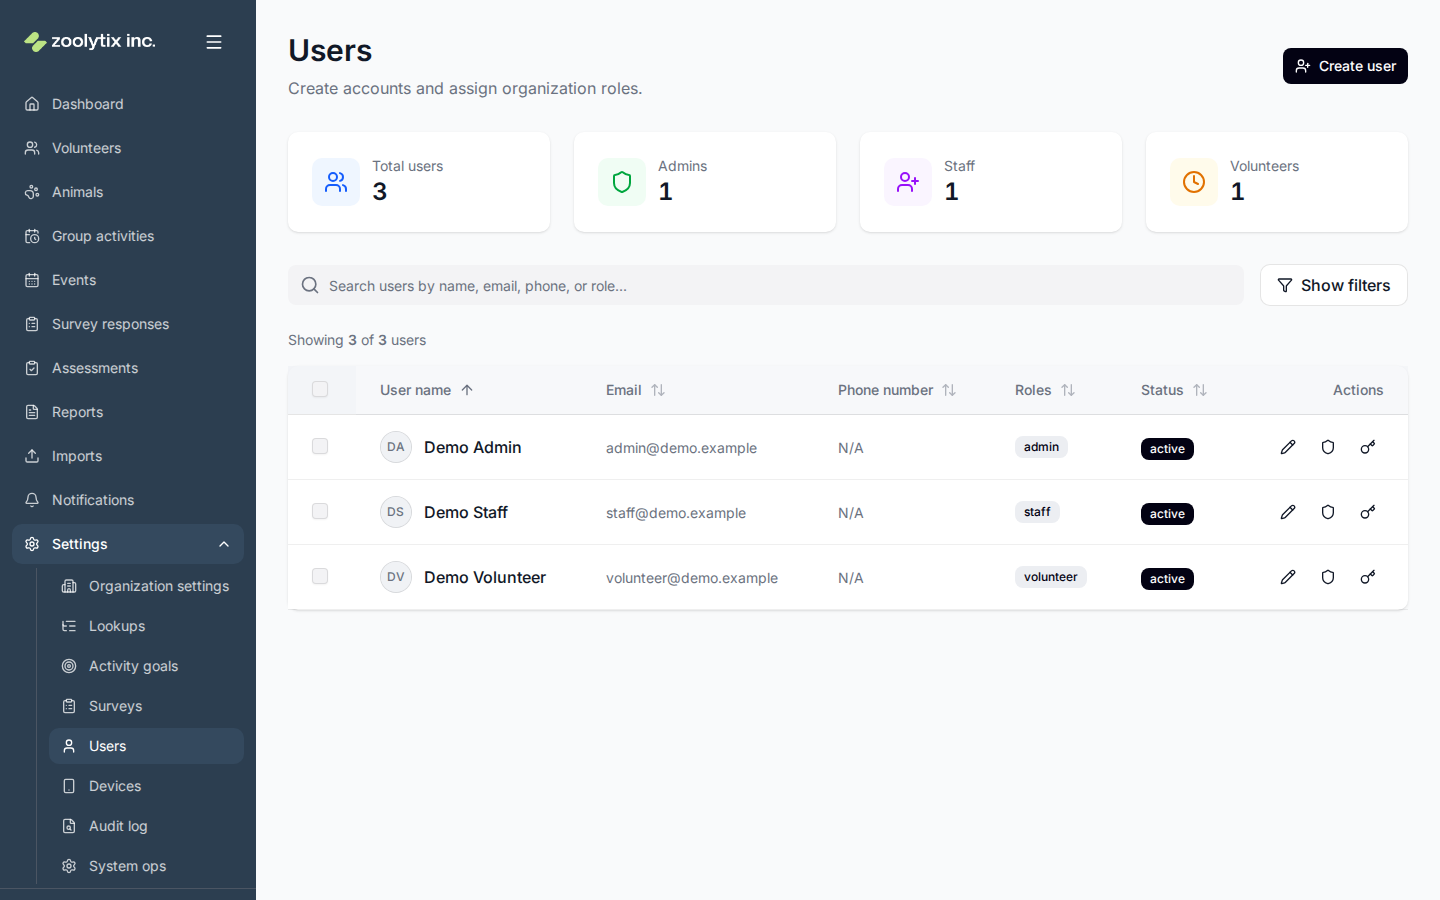Click the DS avatar of Demo Staff
This screenshot has height=900, width=1440.
pyautogui.click(x=396, y=512)
